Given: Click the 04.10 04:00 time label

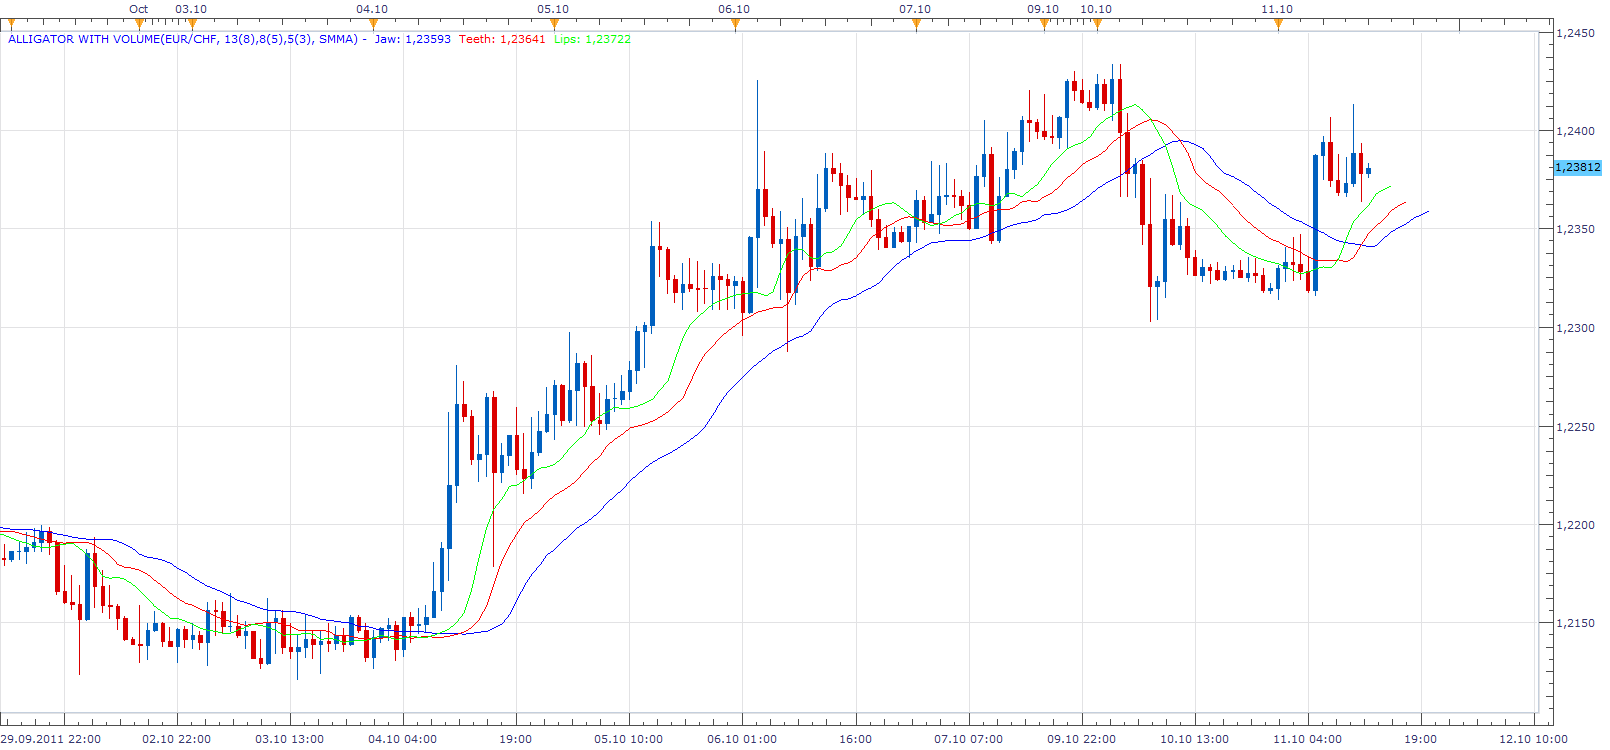Looking at the screenshot, I should click(402, 739).
